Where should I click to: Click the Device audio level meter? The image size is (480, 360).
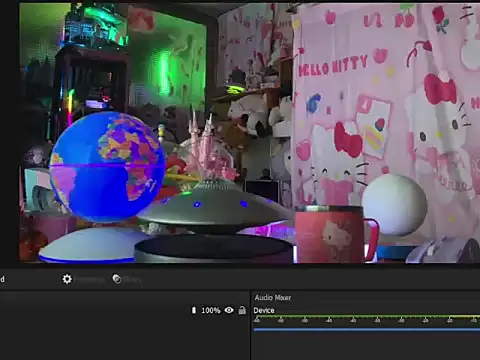[367, 316]
